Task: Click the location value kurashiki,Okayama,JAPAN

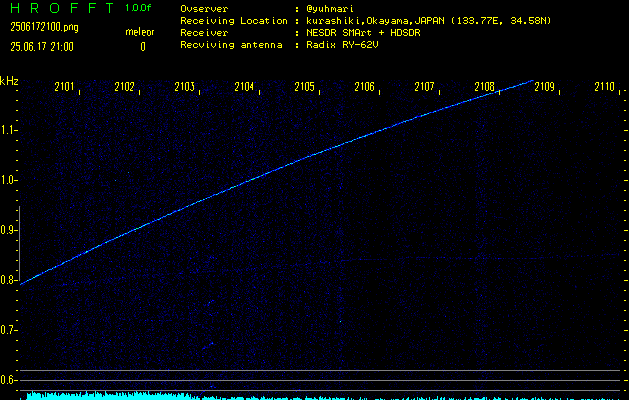Action: 375,21
